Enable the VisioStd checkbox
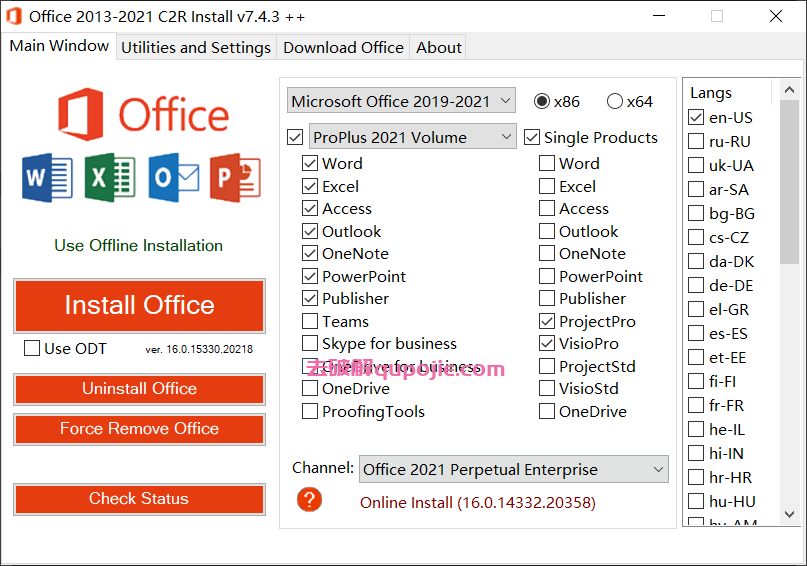This screenshot has height=566, width=807. click(547, 388)
